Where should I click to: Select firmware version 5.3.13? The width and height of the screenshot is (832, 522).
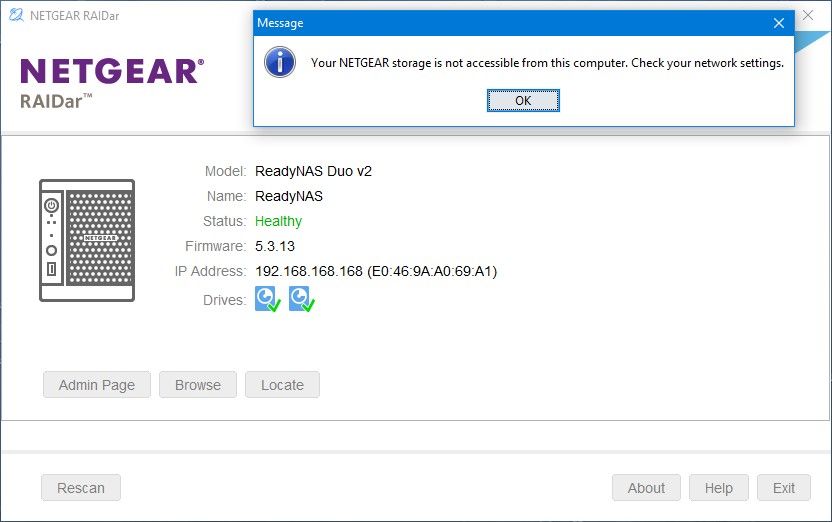coord(275,246)
